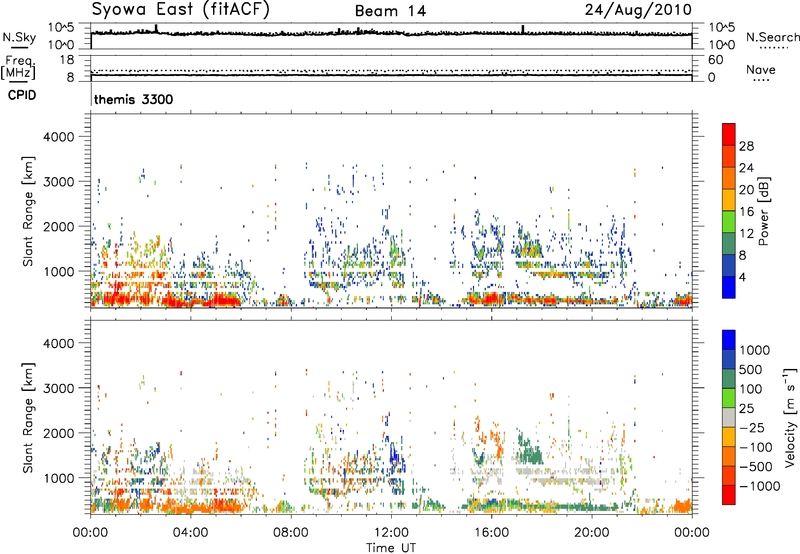The width and height of the screenshot is (800, 554).
Task: Click the '-500' value on Velocity scale
Action: click(x=755, y=466)
